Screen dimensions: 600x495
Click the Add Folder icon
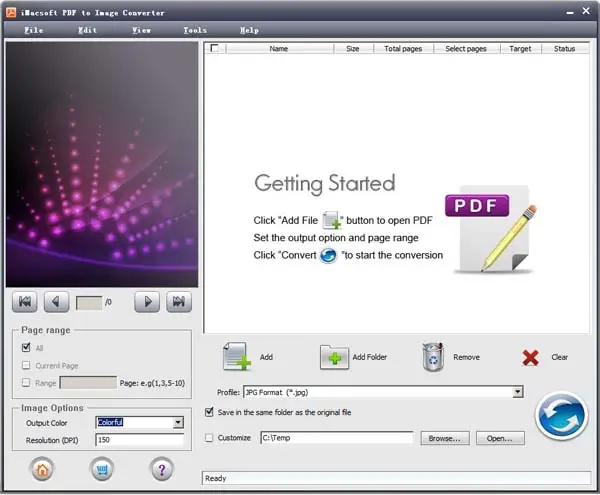coord(334,357)
